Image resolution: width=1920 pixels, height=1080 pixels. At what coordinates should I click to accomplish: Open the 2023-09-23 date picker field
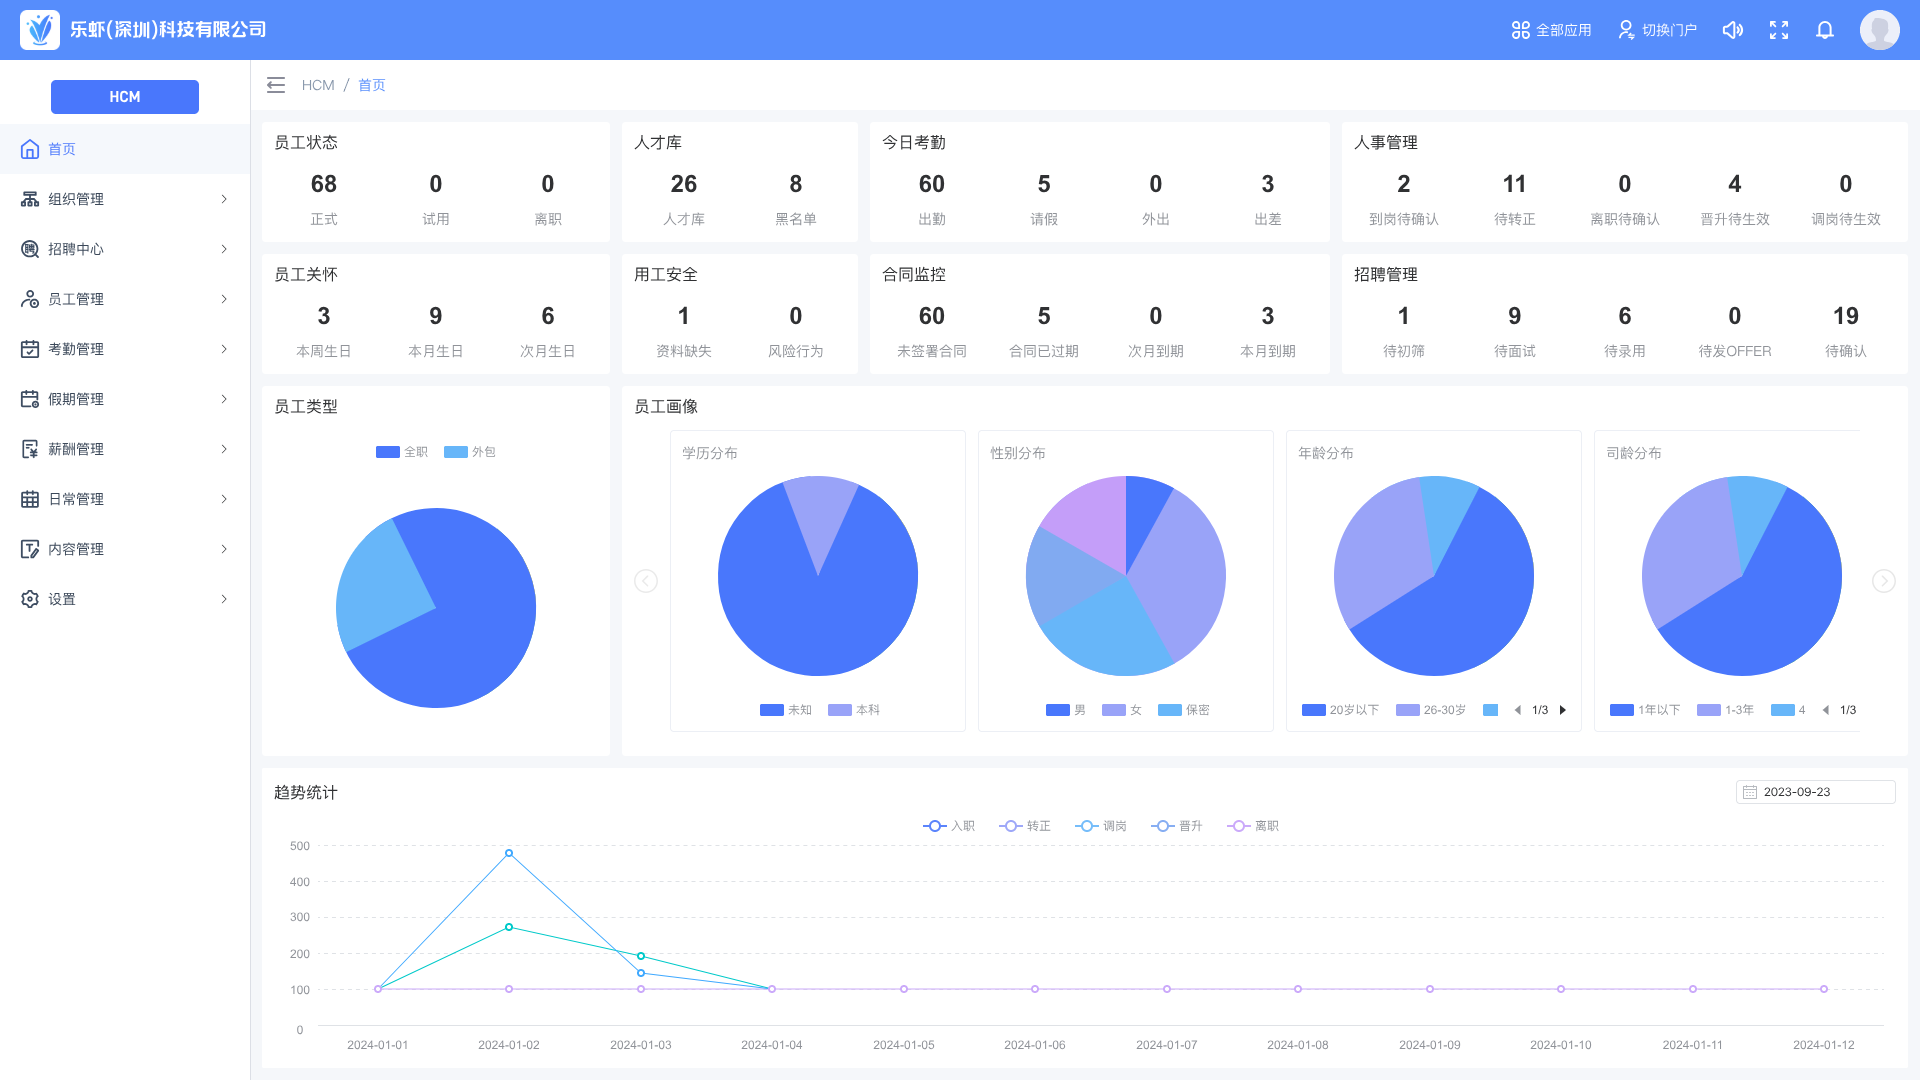tap(1815, 792)
